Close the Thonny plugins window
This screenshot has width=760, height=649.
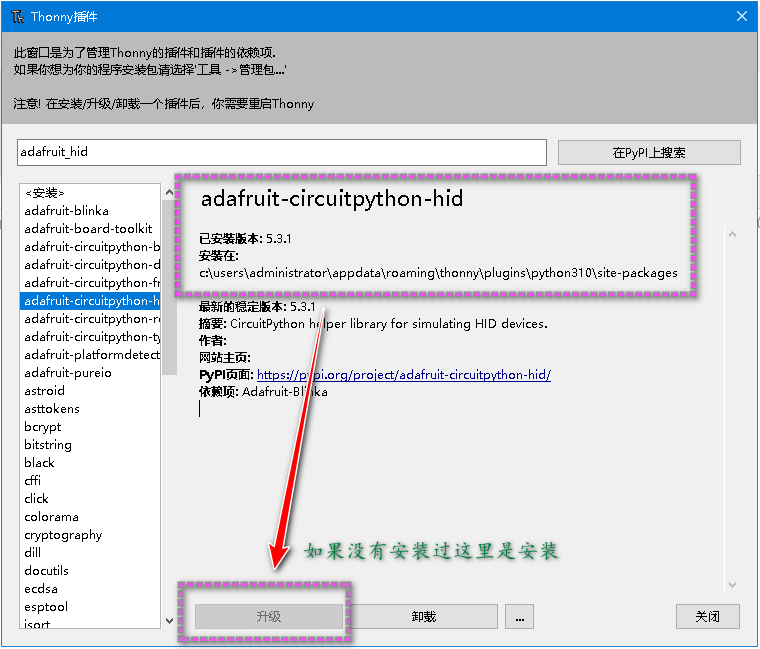[741, 16]
